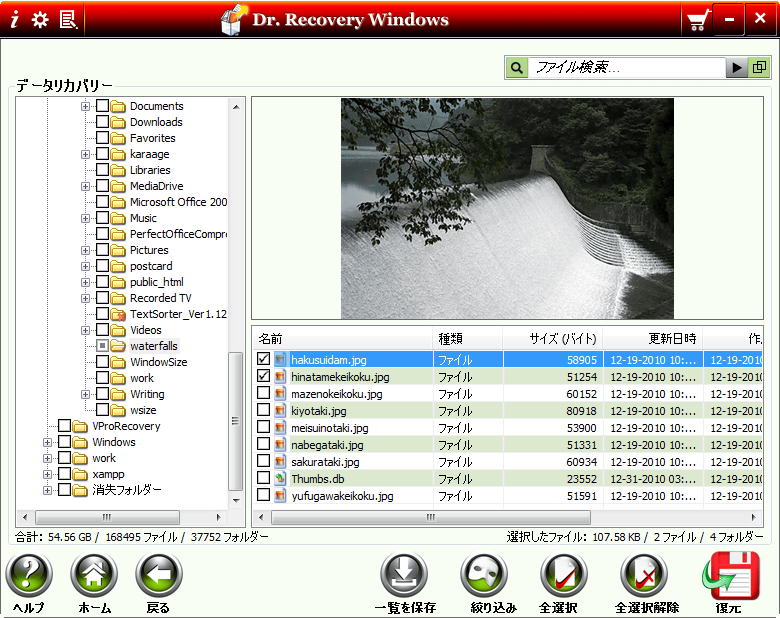
Task: Expand the Music folder node
Action: [x=86, y=218]
